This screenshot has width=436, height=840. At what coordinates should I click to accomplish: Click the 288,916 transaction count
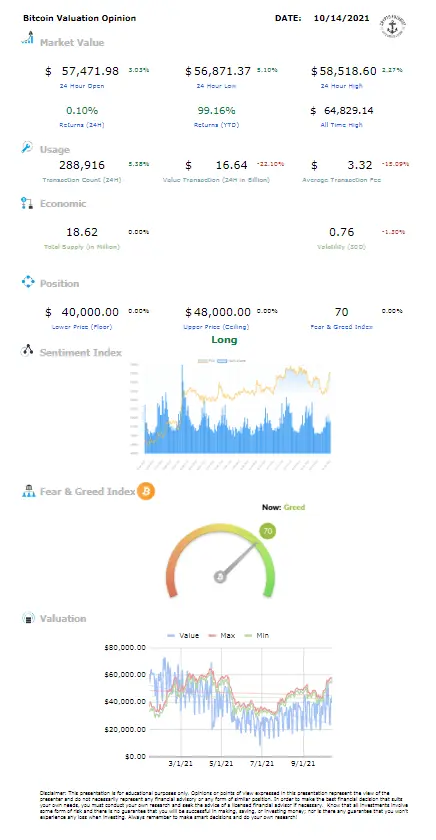[82, 165]
